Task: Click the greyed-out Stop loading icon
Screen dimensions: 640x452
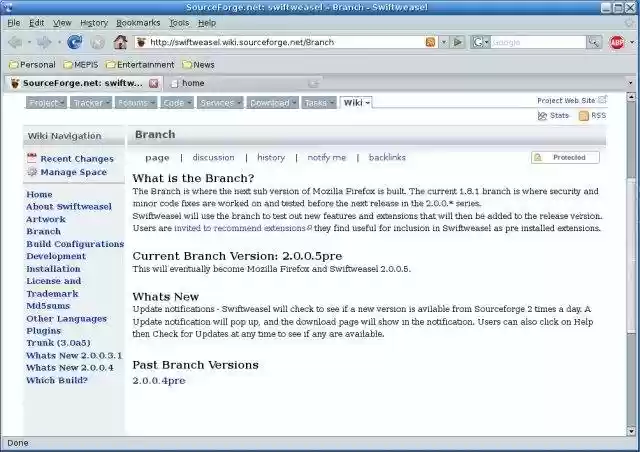Action: (x=98, y=42)
